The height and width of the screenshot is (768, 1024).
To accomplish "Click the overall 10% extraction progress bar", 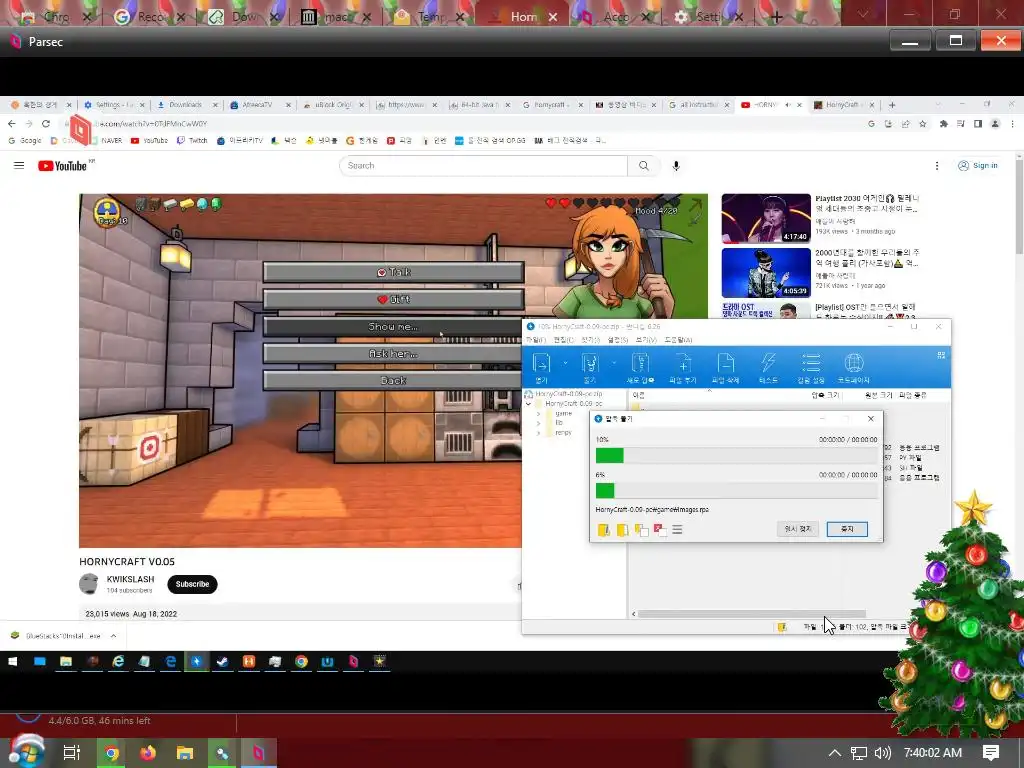I will coord(737,455).
